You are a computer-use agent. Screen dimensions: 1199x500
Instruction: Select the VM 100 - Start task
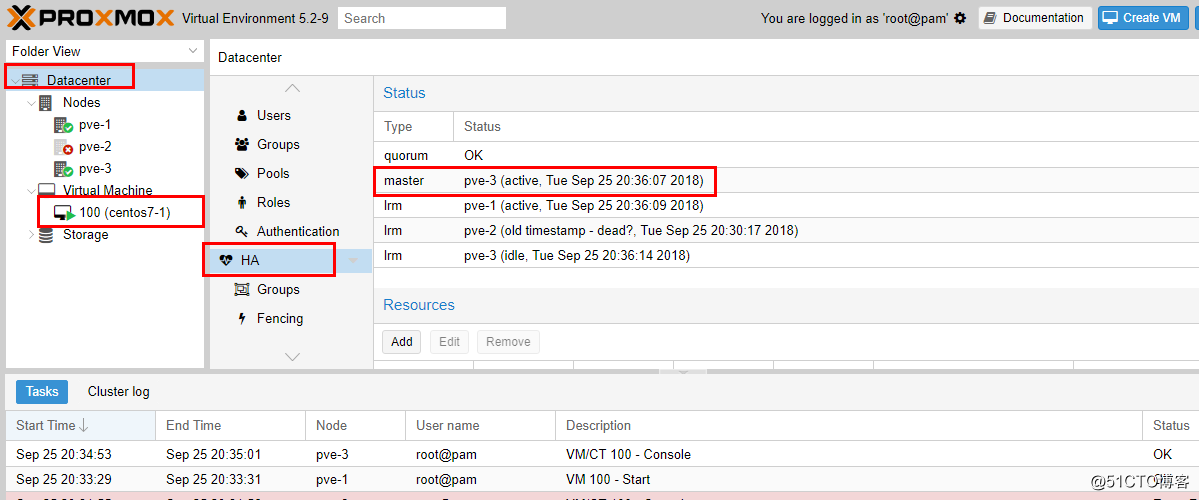pyautogui.click(x=602, y=479)
